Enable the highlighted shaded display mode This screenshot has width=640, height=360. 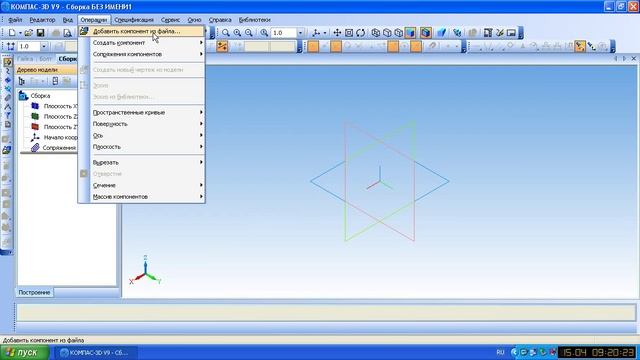click(410, 33)
